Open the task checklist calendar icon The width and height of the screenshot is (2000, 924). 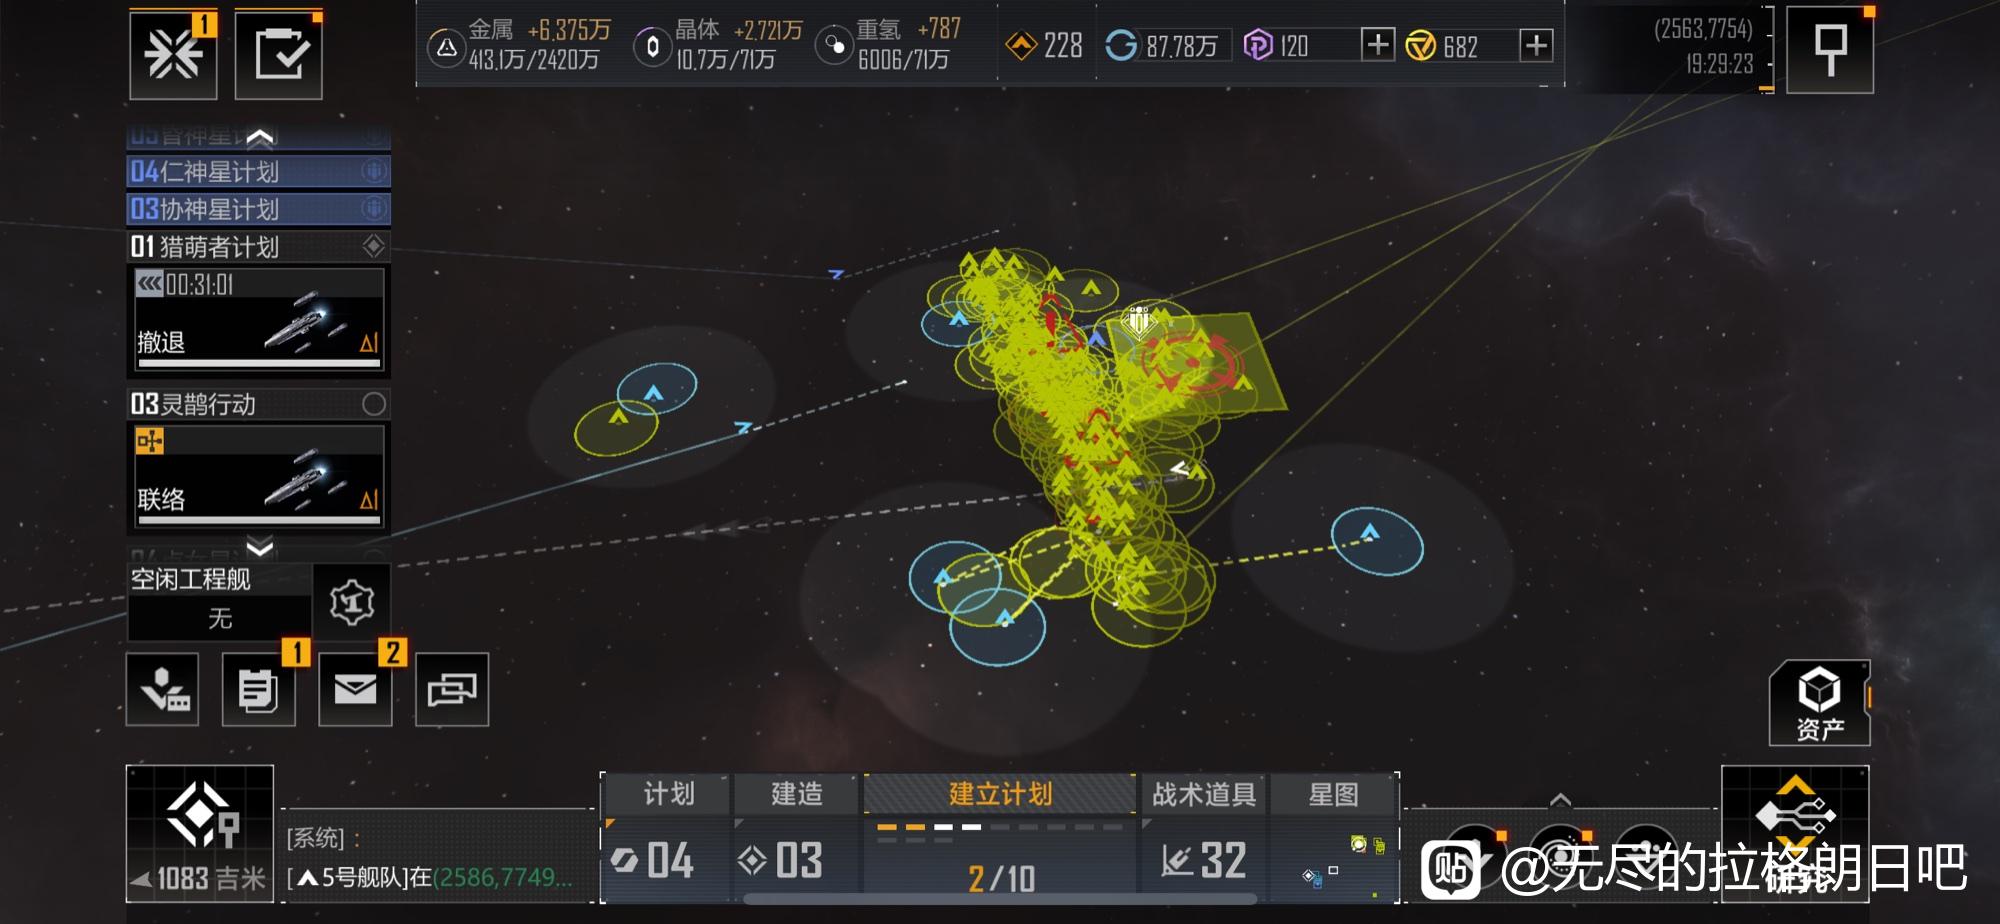[279, 55]
